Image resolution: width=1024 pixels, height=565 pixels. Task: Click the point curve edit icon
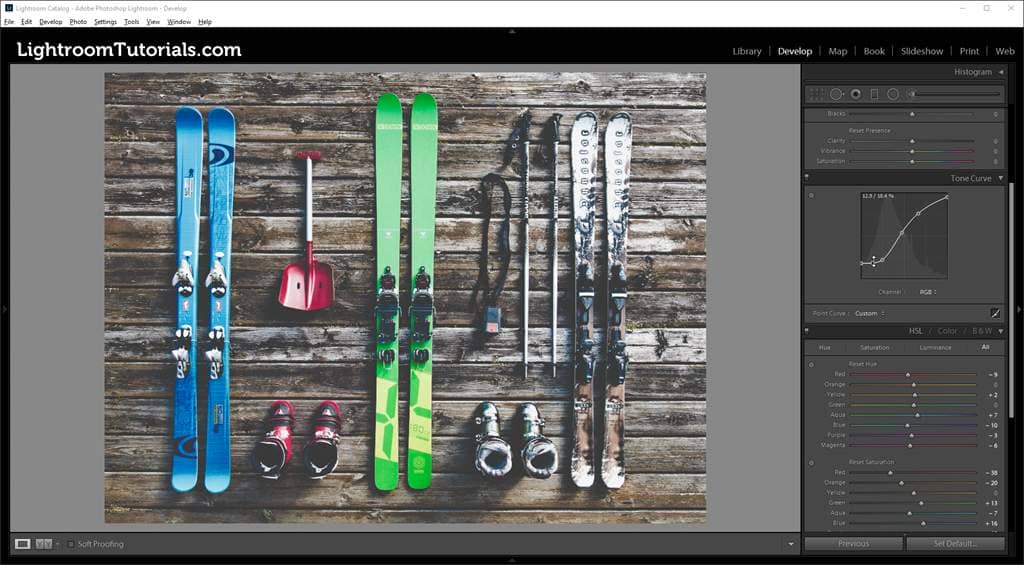(x=995, y=313)
